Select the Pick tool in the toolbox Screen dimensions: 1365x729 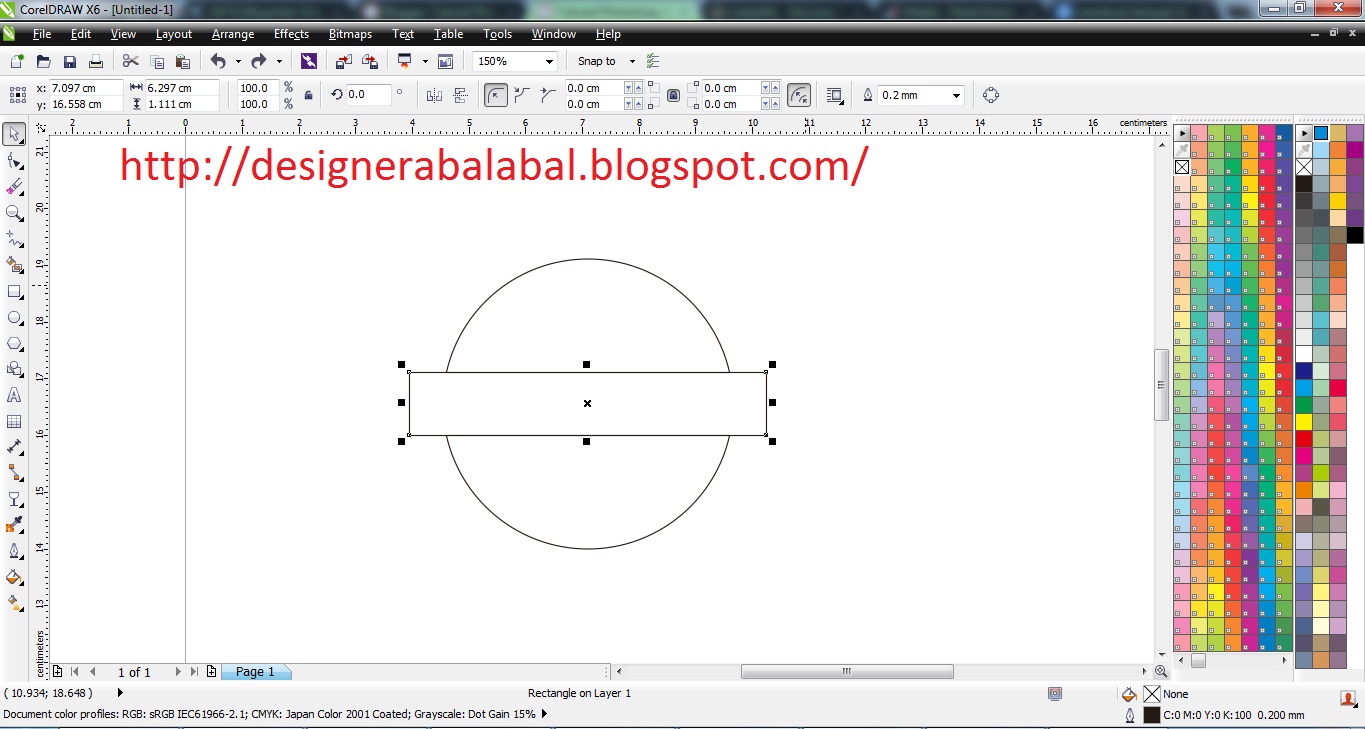15,134
